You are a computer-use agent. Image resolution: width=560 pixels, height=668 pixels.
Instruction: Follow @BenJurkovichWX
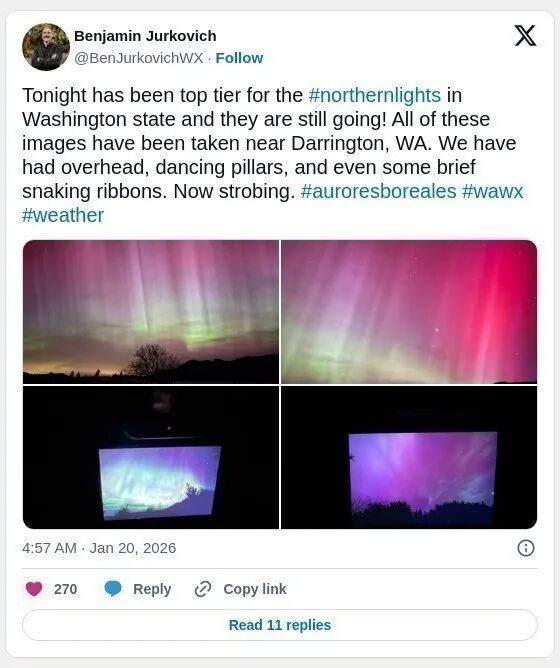[239, 58]
